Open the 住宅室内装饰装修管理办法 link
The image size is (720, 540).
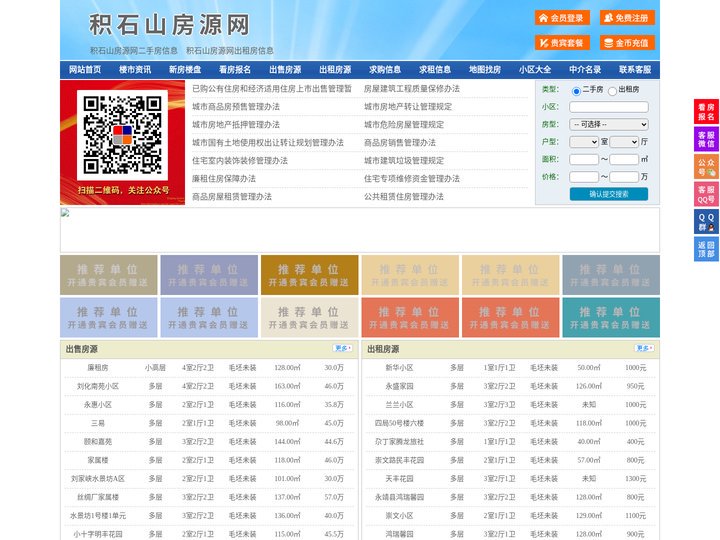click(x=240, y=161)
